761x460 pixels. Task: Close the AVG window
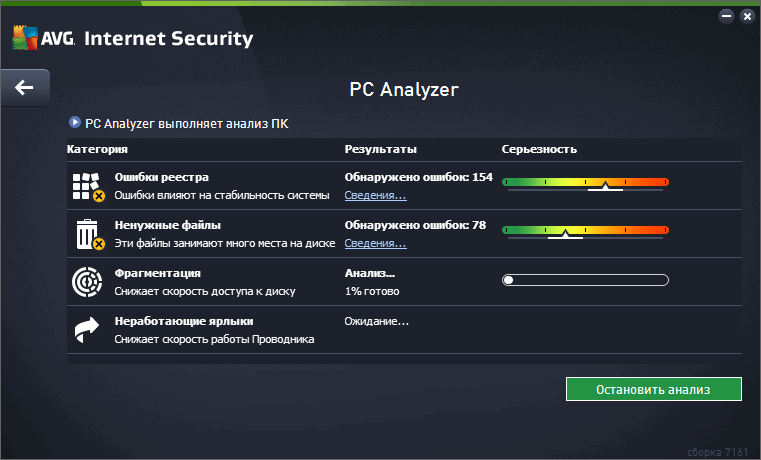[x=747, y=16]
